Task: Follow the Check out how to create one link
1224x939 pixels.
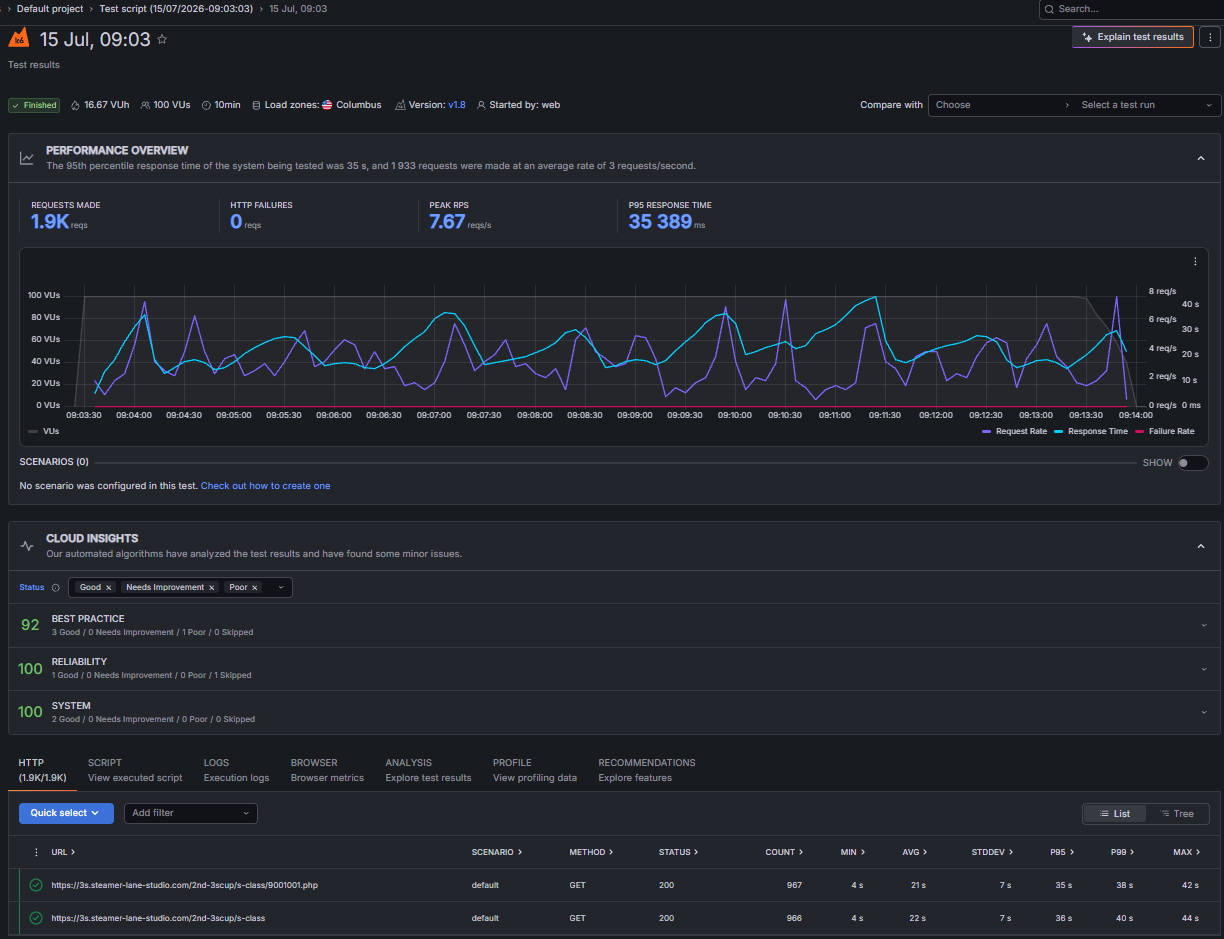Action: point(265,486)
